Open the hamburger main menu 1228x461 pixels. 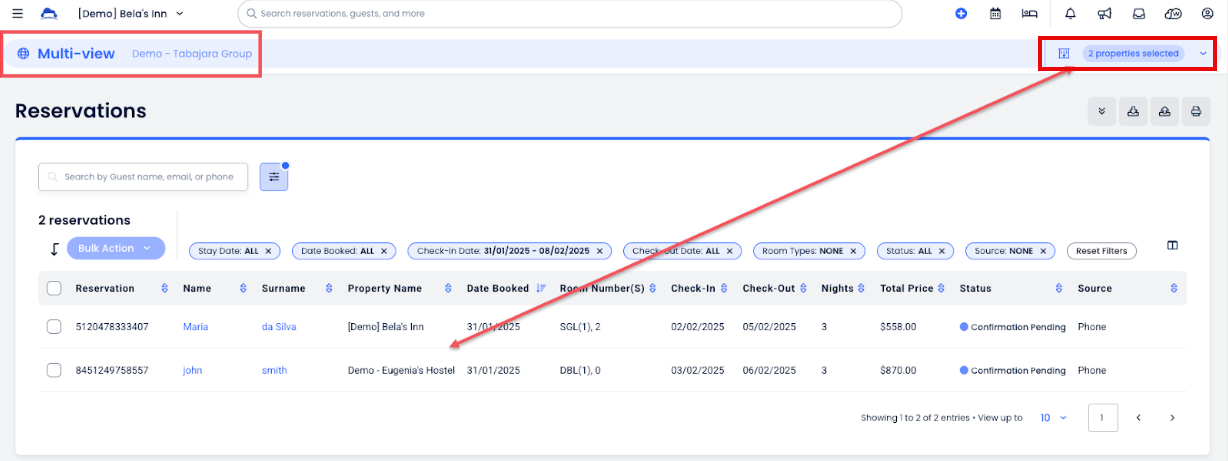(17, 14)
